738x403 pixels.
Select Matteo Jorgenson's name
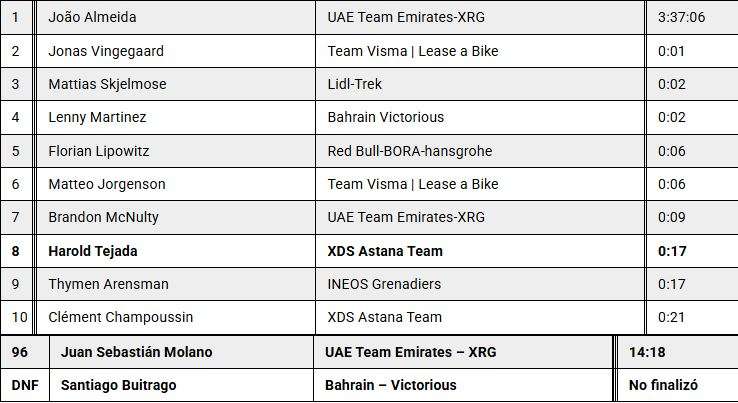[x=107, y=184]
